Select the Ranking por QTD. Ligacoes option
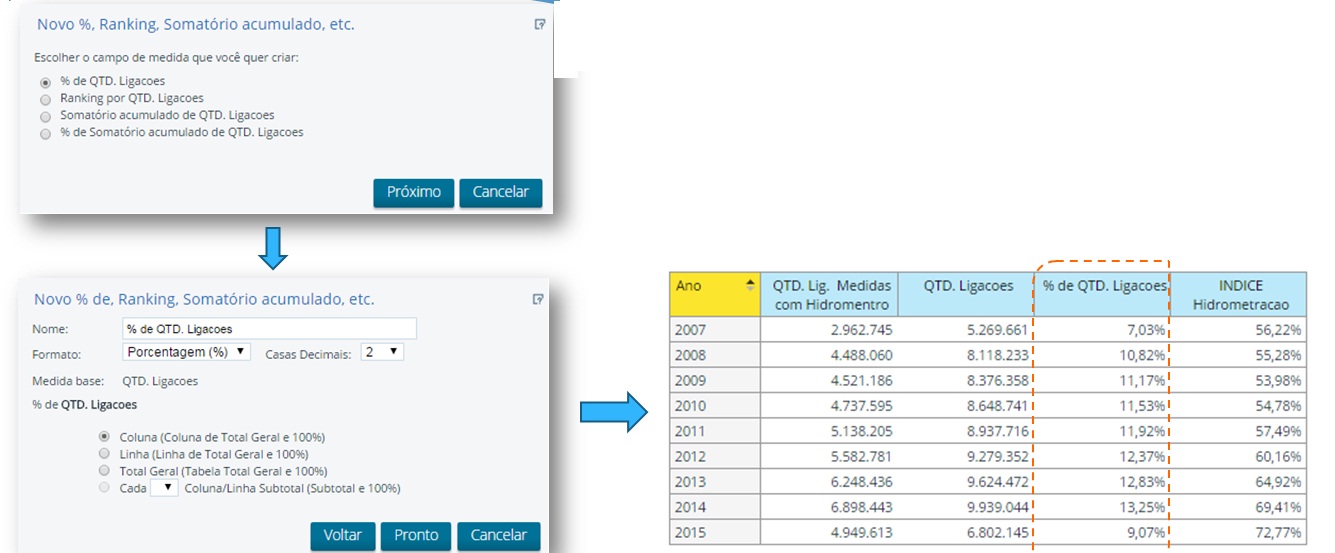Viewport: 1335px width, 553px height. click(x=45, y=99)
